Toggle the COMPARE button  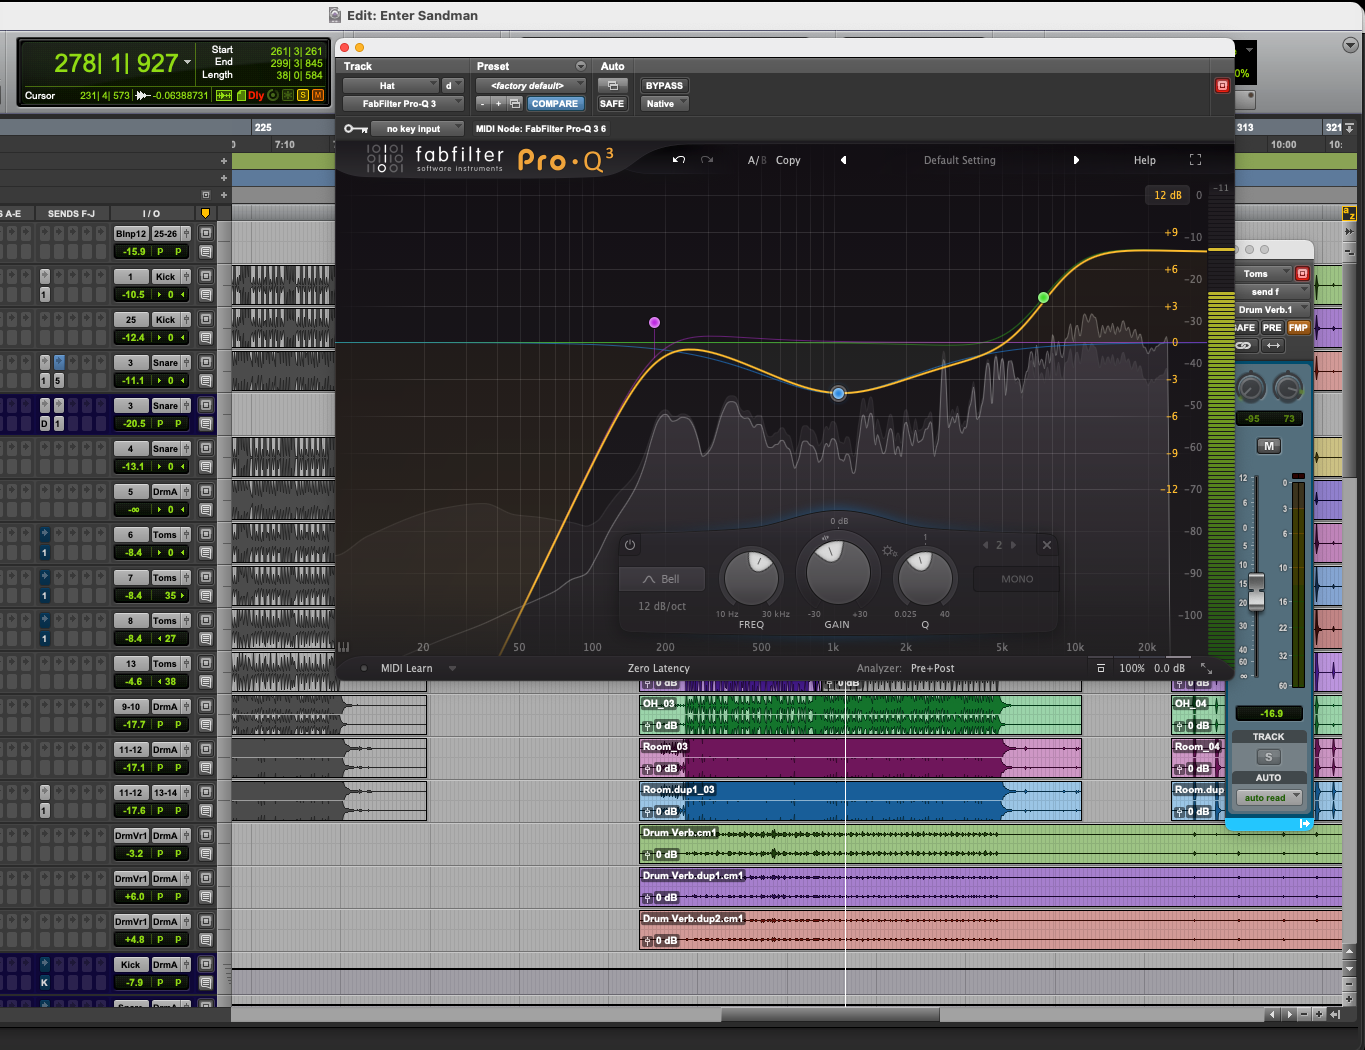(555, 104)
